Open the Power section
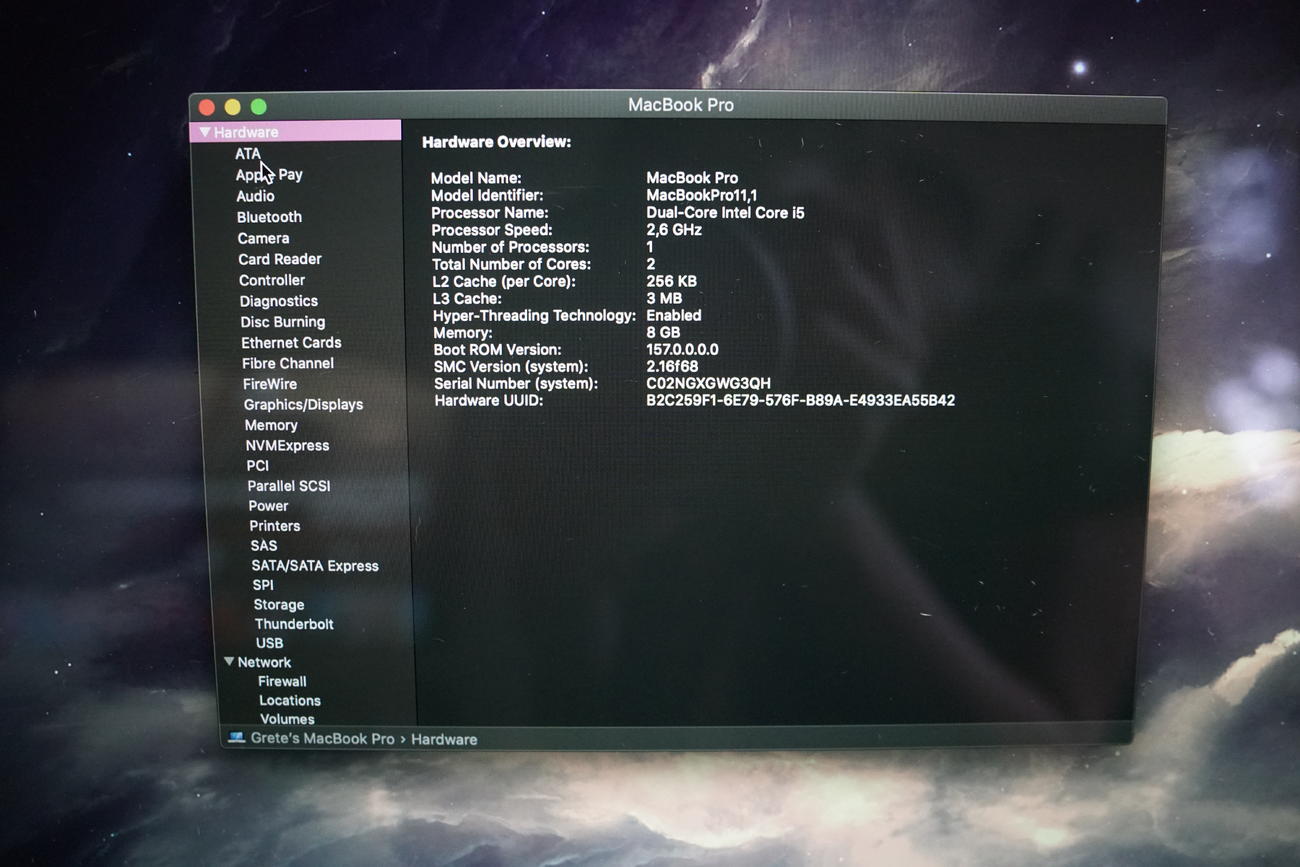This screenshot has height=867, width=1300. coord(268,505)
